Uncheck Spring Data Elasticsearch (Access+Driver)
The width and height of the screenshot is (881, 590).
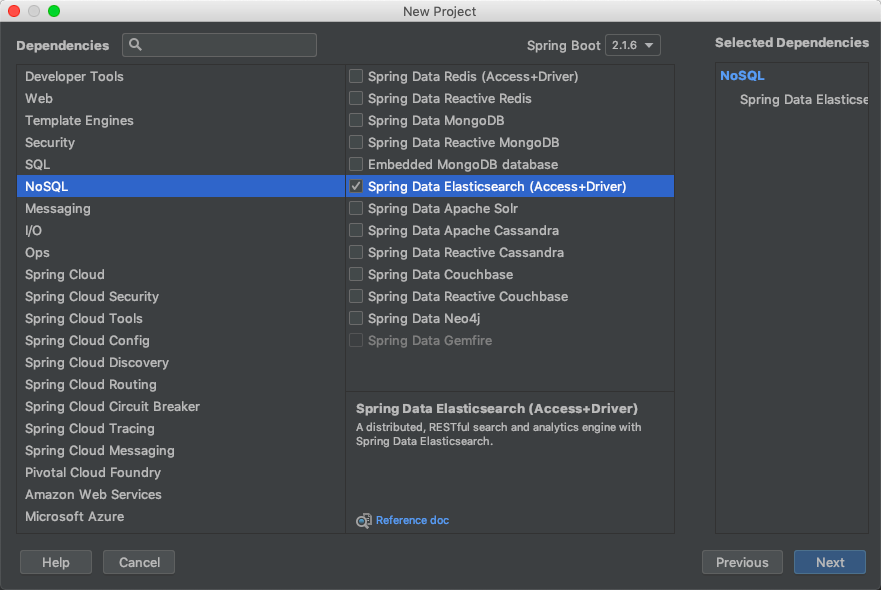pos(356,186)
